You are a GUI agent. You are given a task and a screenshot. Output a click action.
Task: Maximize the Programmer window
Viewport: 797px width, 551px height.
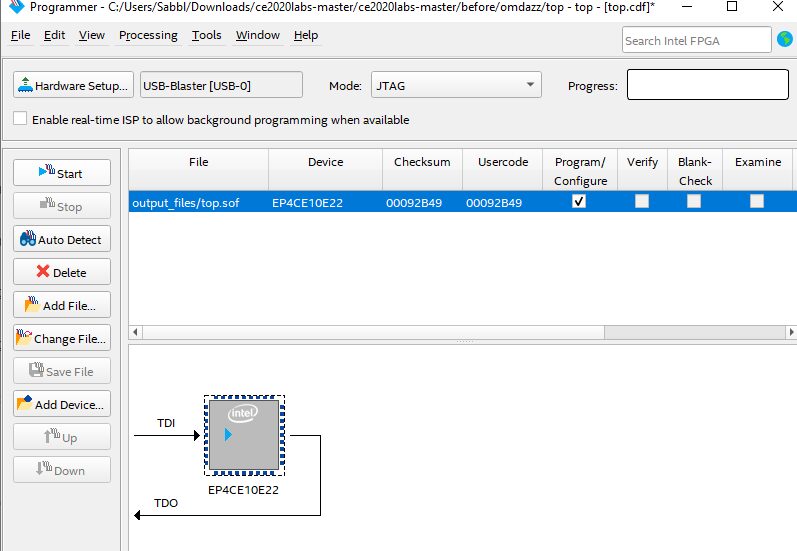click(x=732, y=7)
